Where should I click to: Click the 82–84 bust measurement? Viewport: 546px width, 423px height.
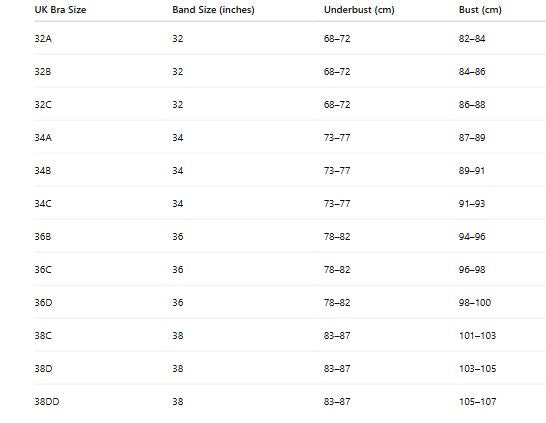(472, 39)
